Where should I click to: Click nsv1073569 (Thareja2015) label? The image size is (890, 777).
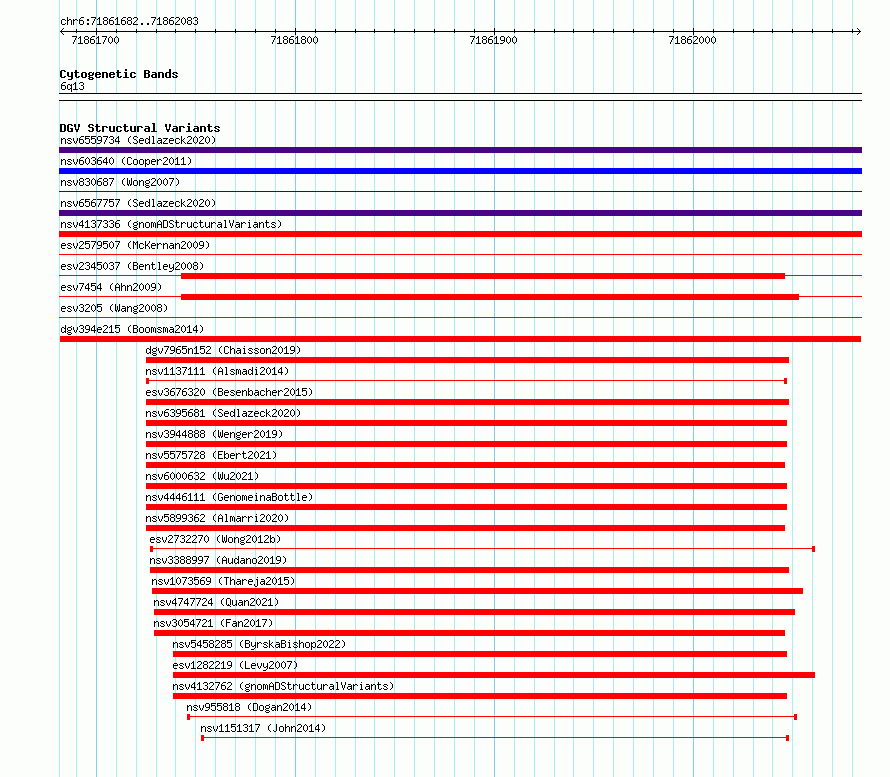coord(223,581)
